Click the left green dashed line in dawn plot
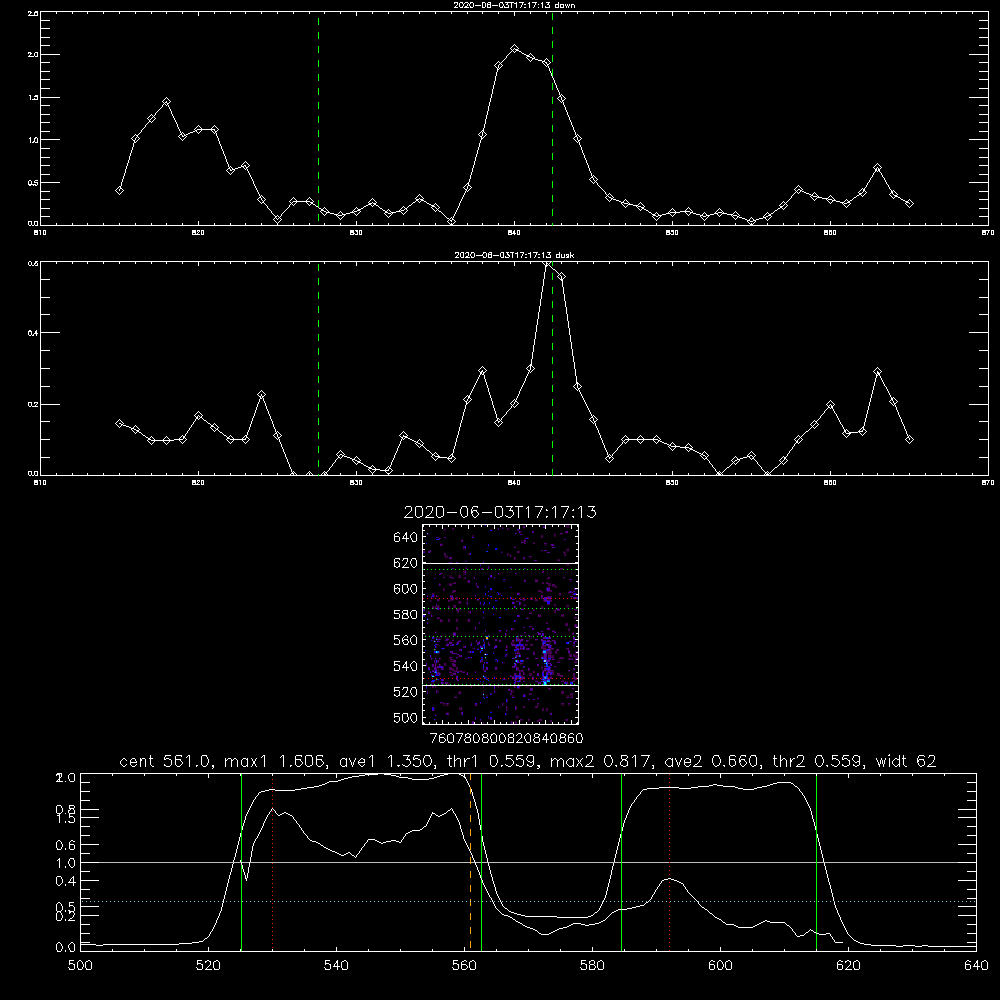1000x1000 pixels. point(318,118)
